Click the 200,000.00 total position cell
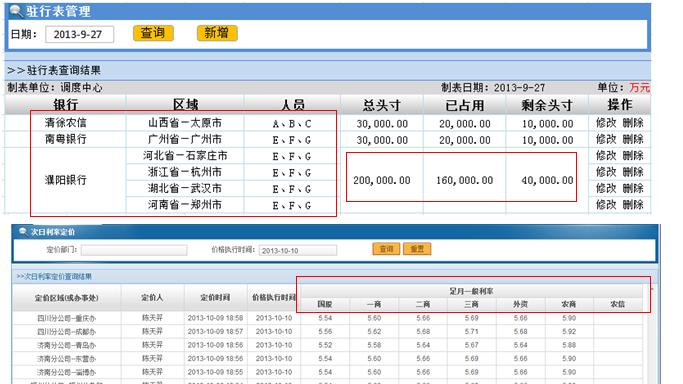The image size is (683, 384). [382, 180]
